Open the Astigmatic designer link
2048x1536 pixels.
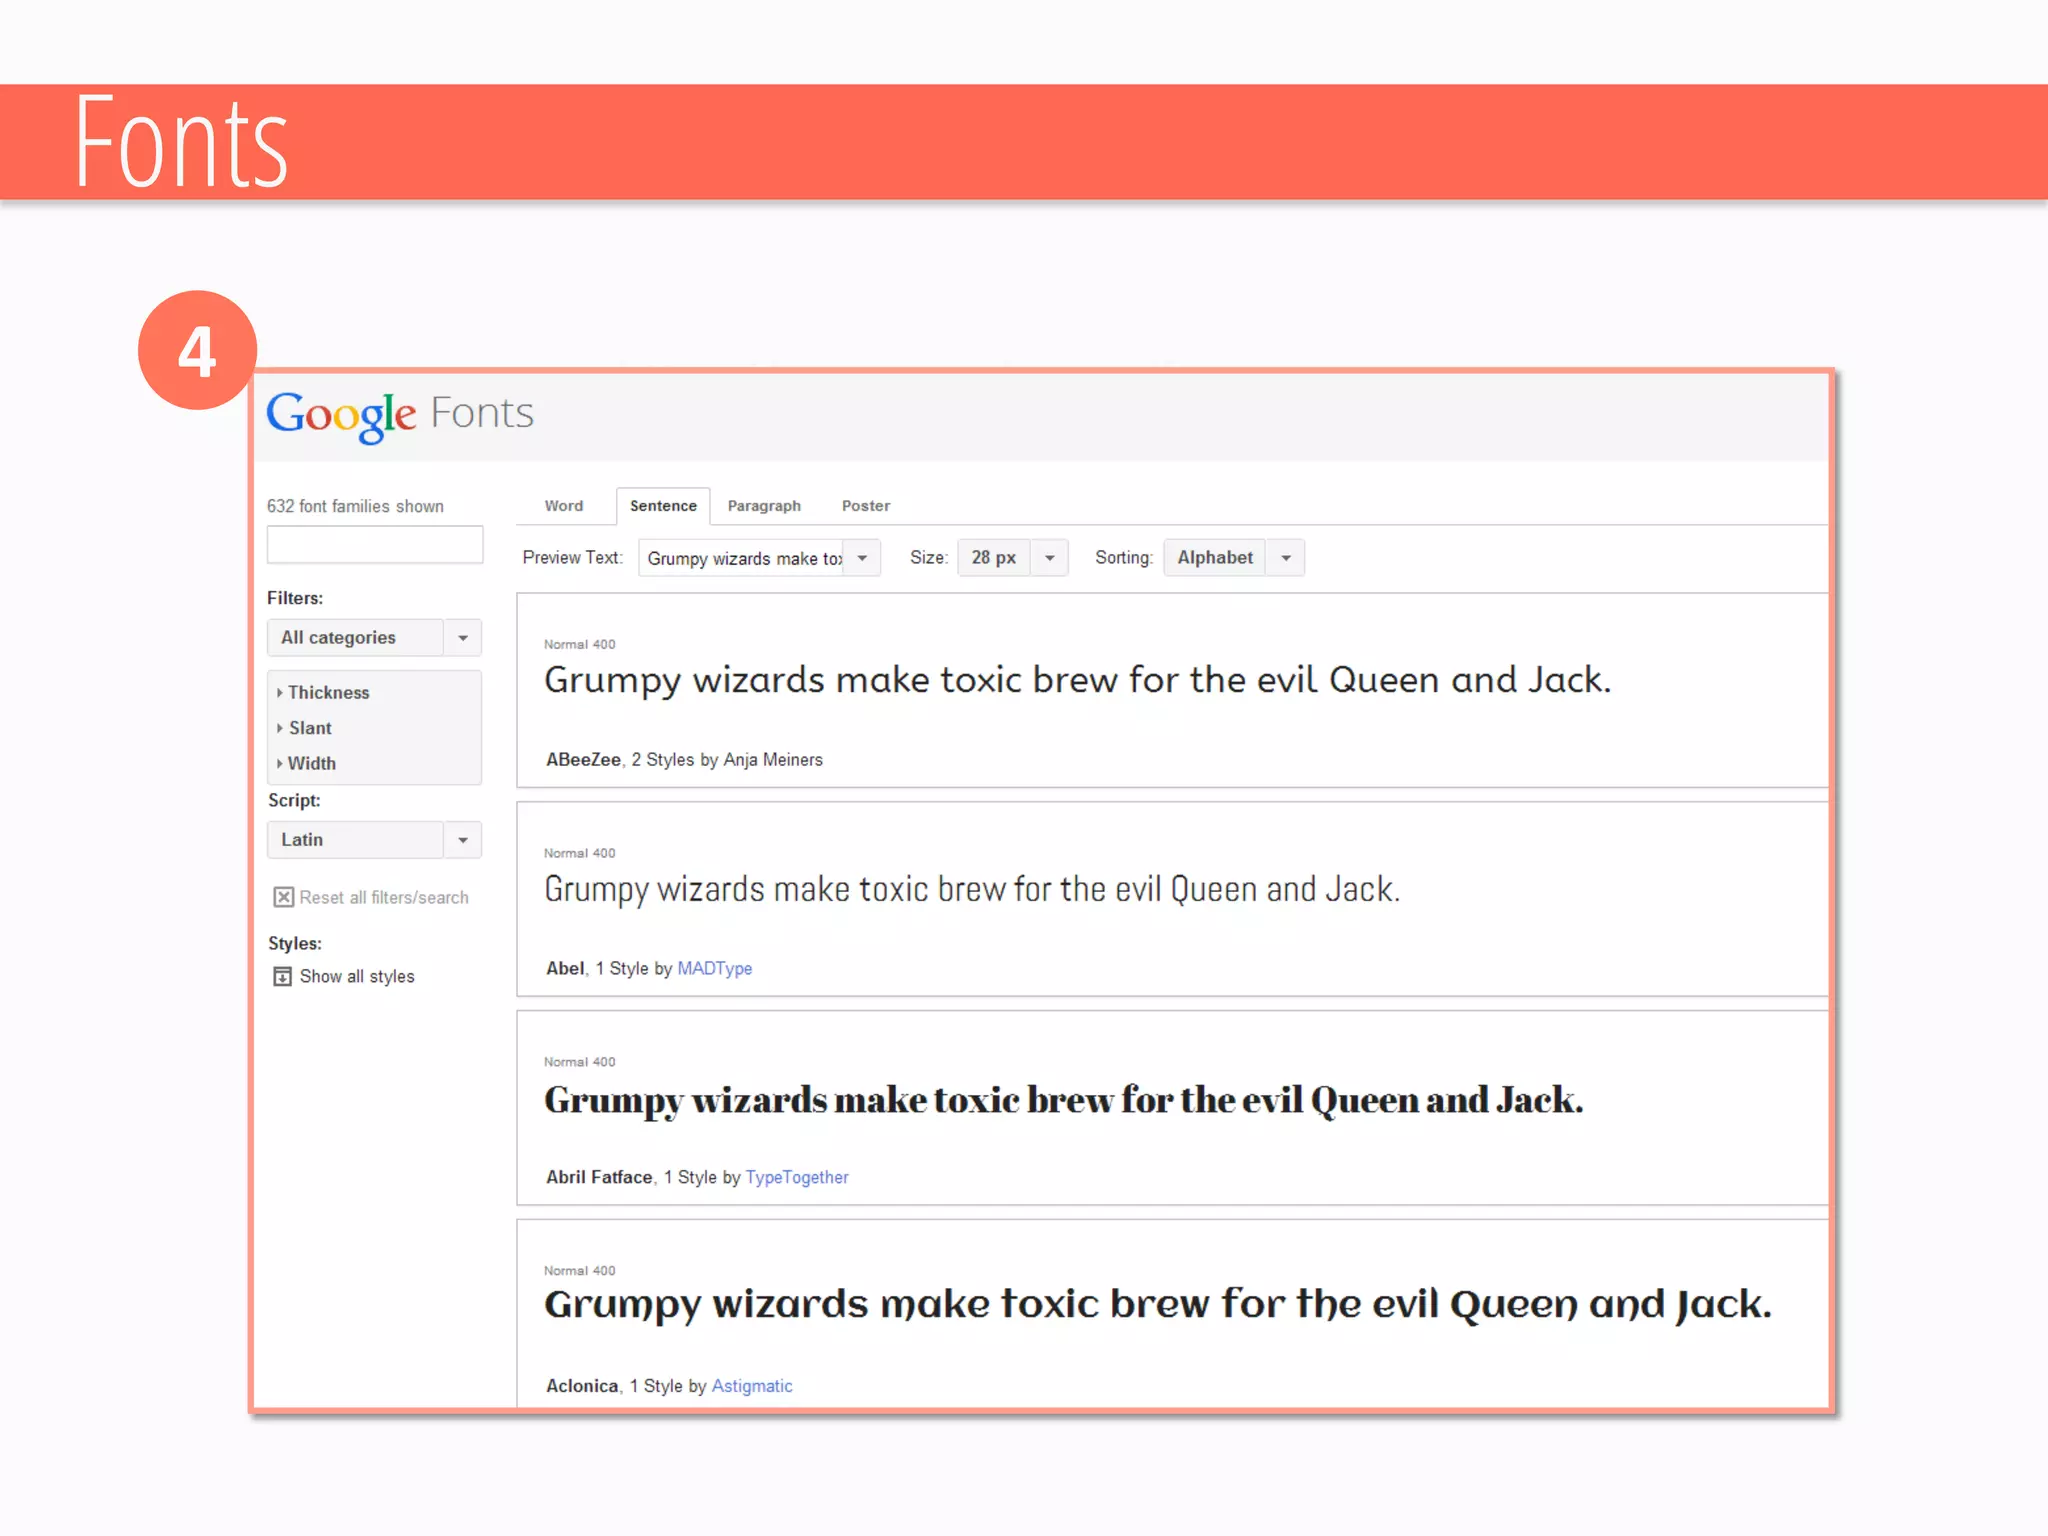752,1386
